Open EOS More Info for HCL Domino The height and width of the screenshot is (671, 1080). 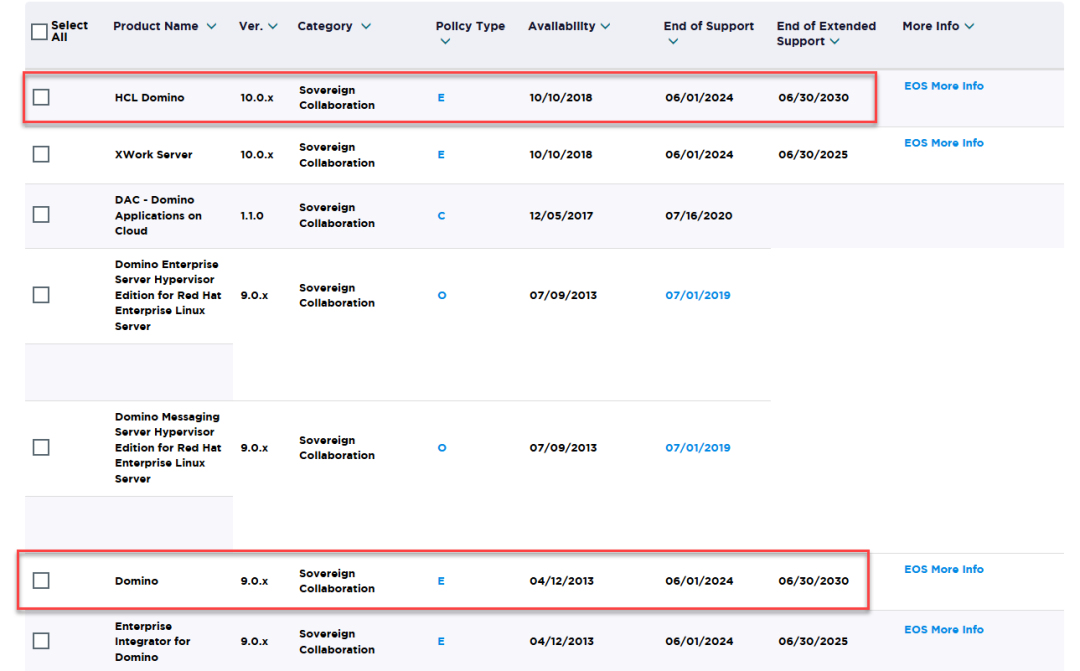tap(944, 86)
